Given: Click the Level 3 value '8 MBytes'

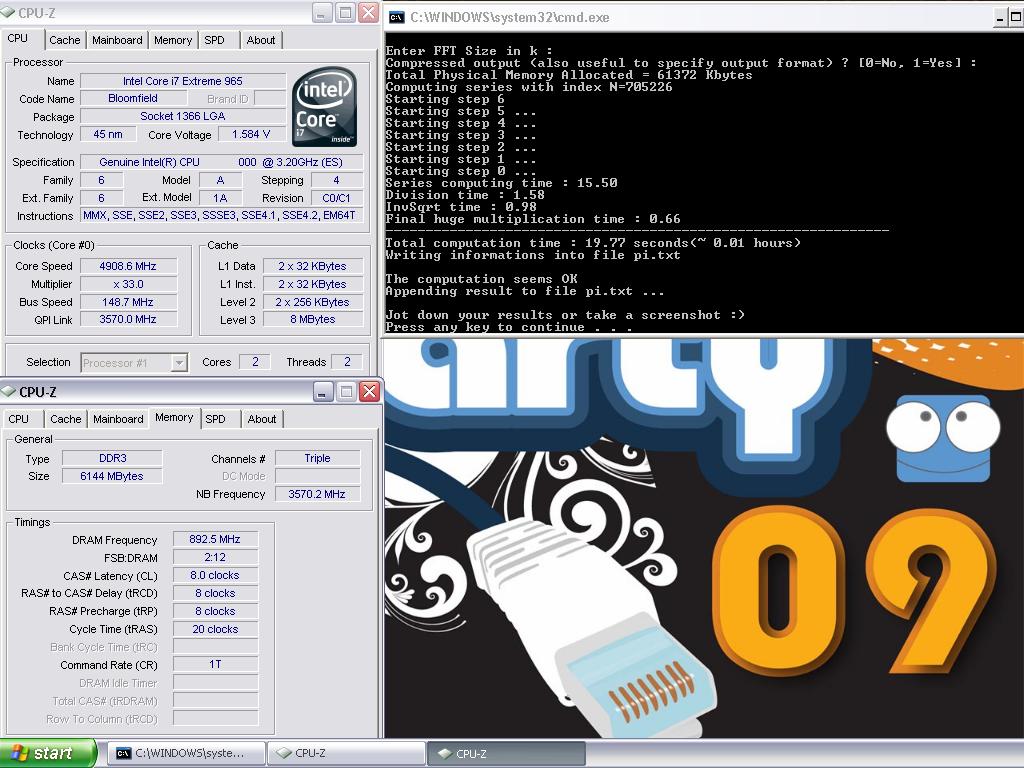Looking at the screenshot, I should [312, 319].
